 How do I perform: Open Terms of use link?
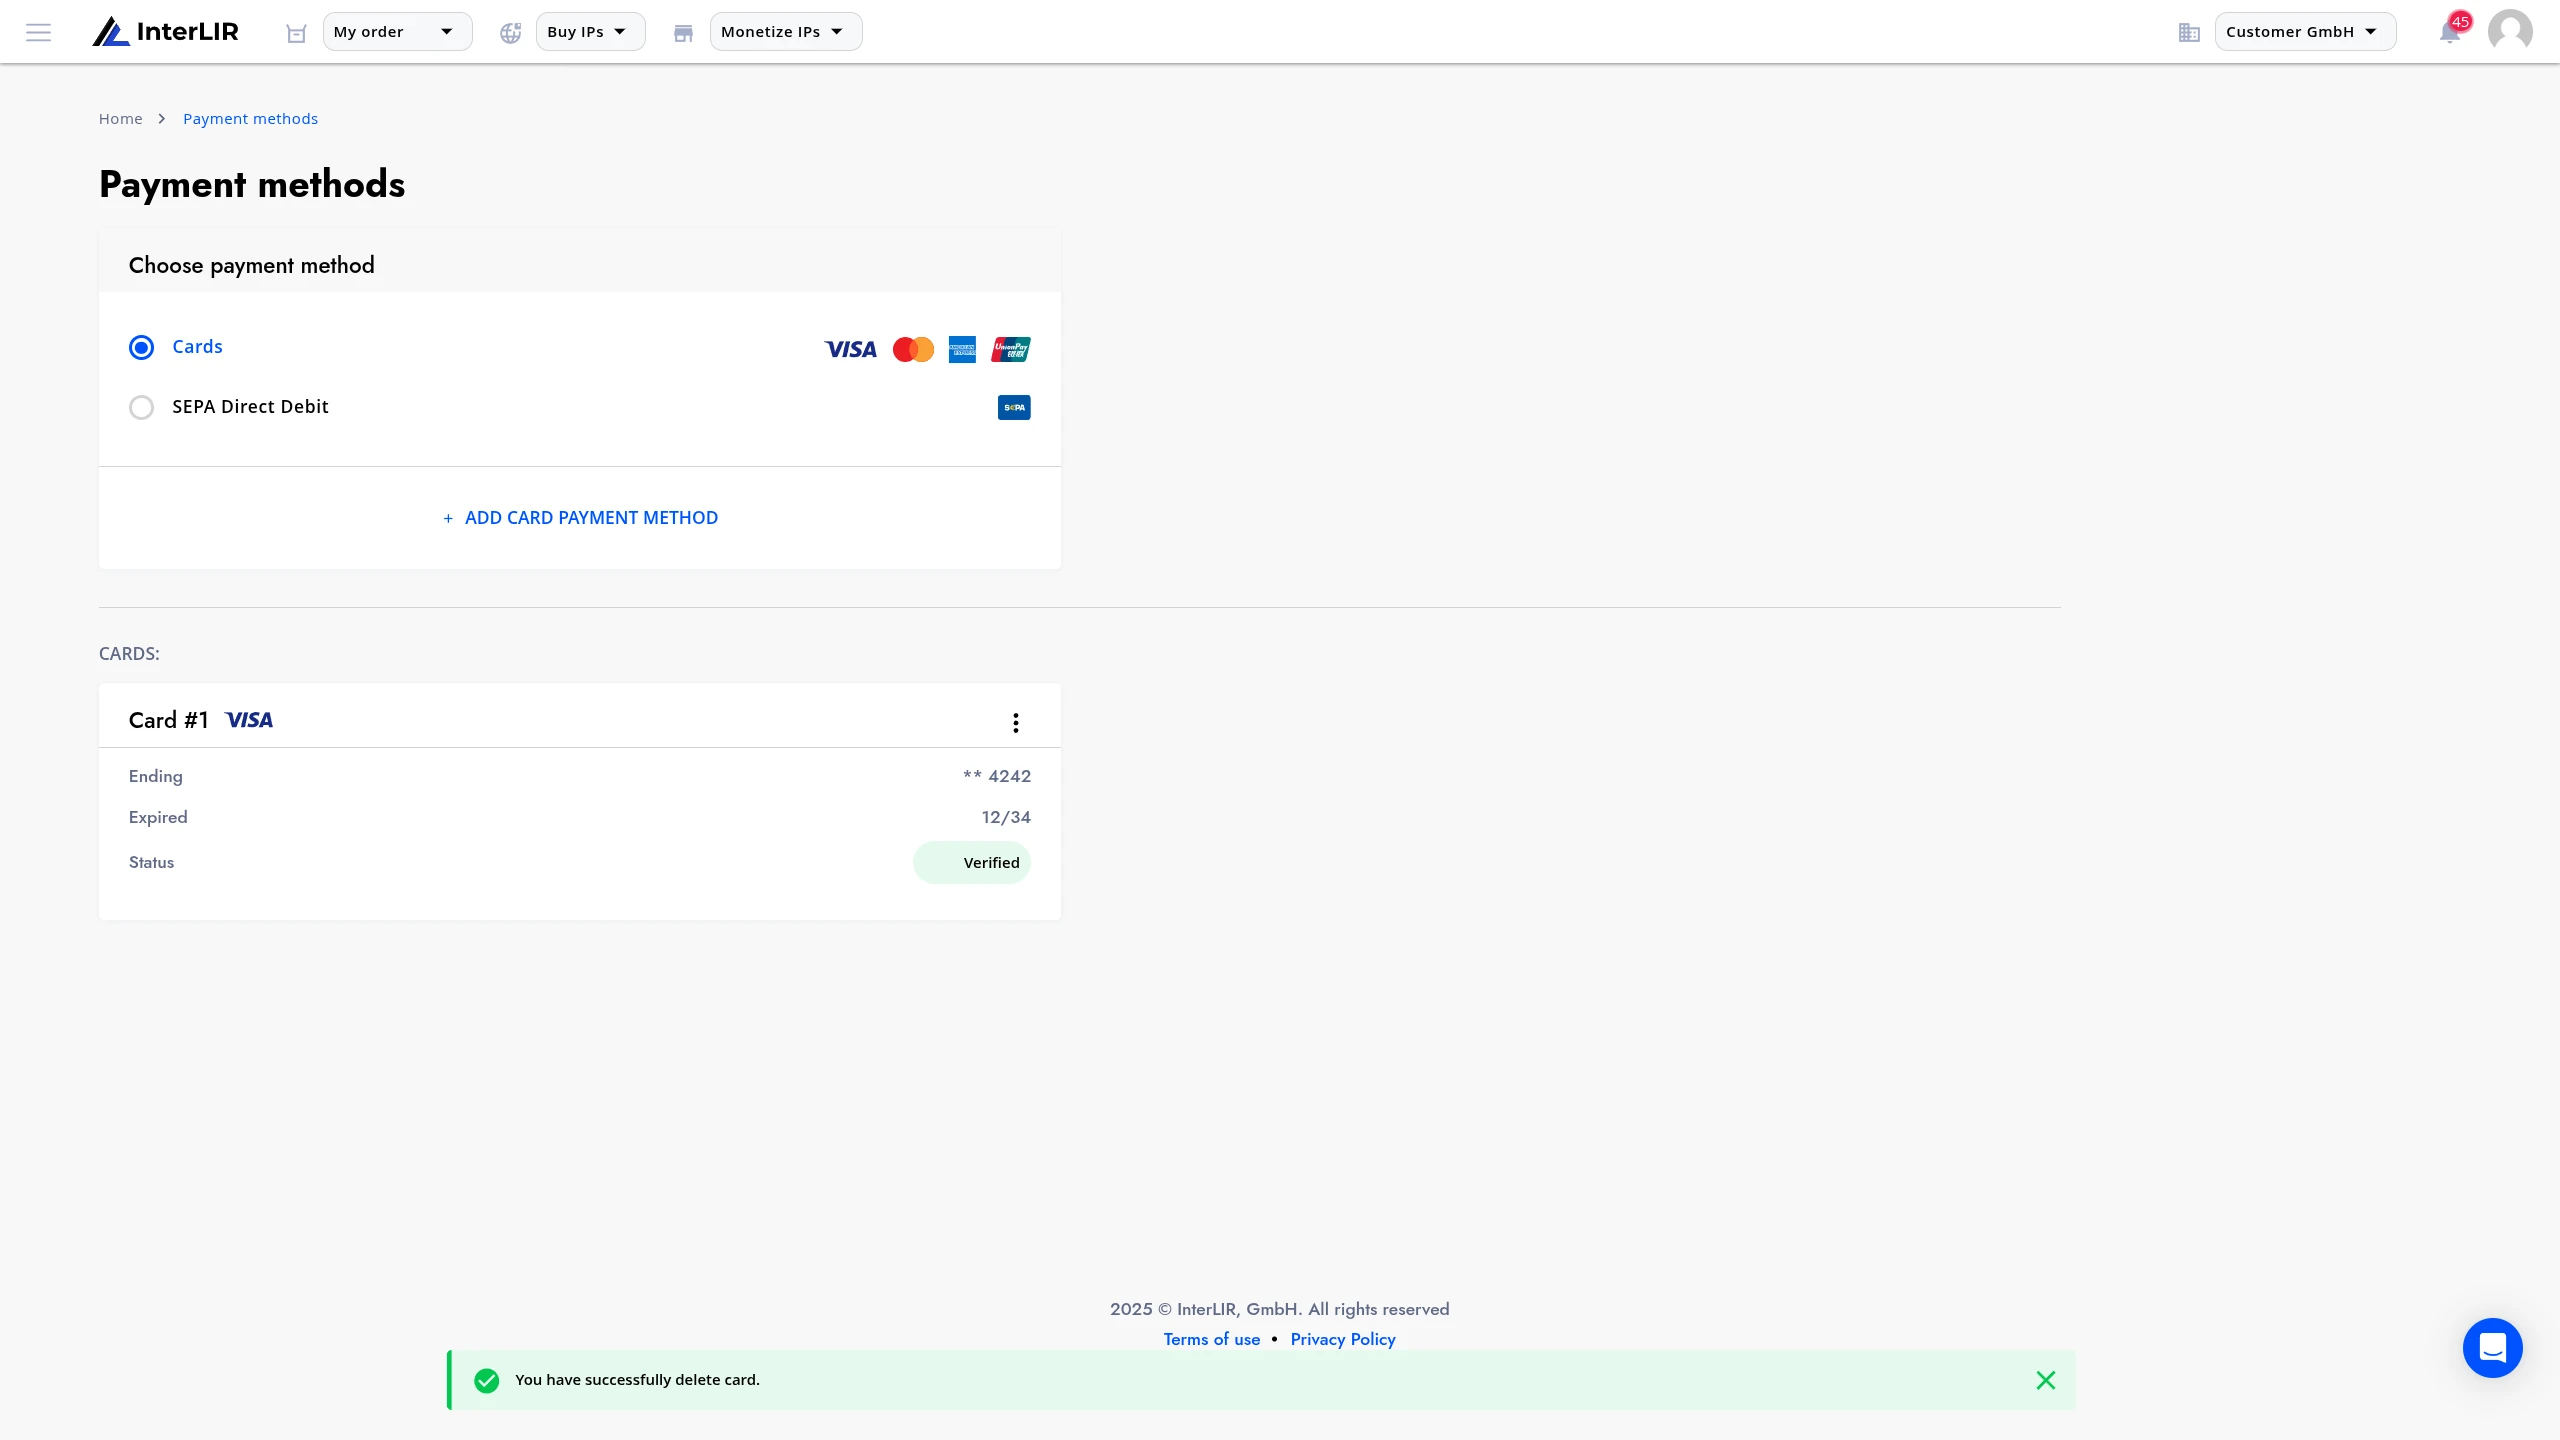pos(1212,1339)
